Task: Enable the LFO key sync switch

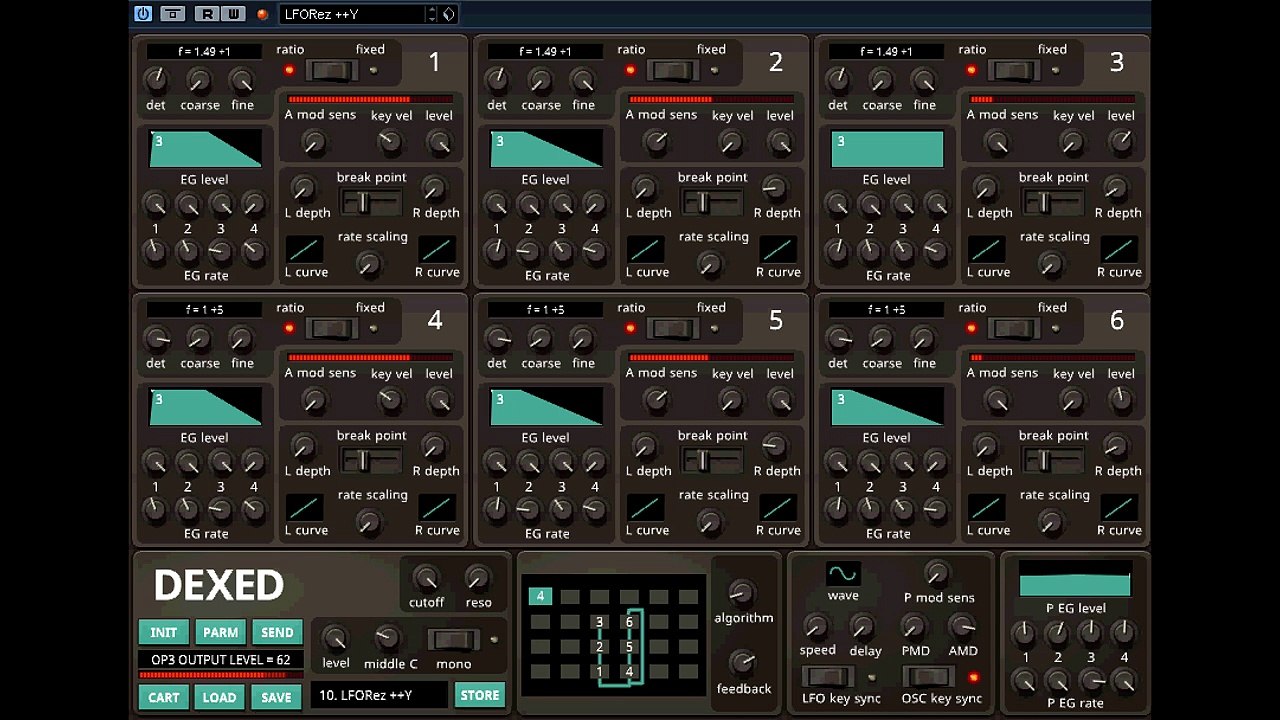Action: click(826, 677)
